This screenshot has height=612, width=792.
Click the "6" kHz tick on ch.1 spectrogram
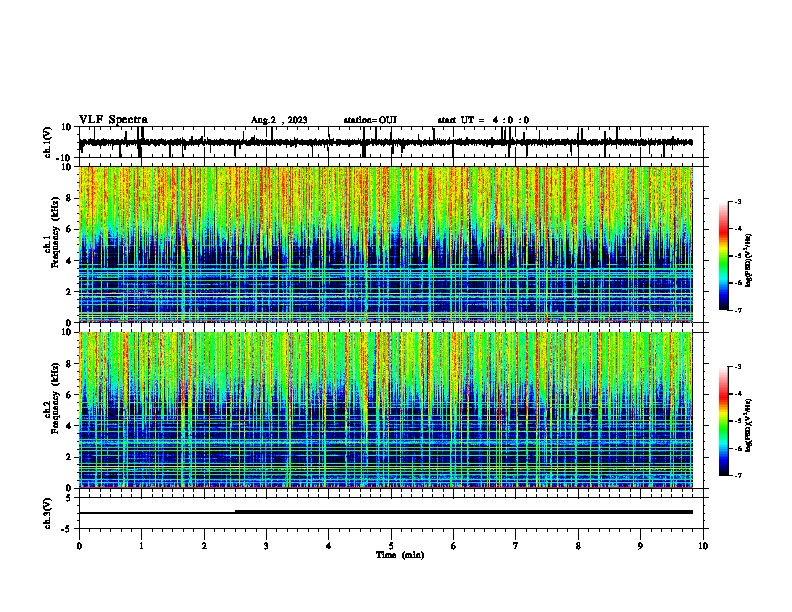(69, 230)
